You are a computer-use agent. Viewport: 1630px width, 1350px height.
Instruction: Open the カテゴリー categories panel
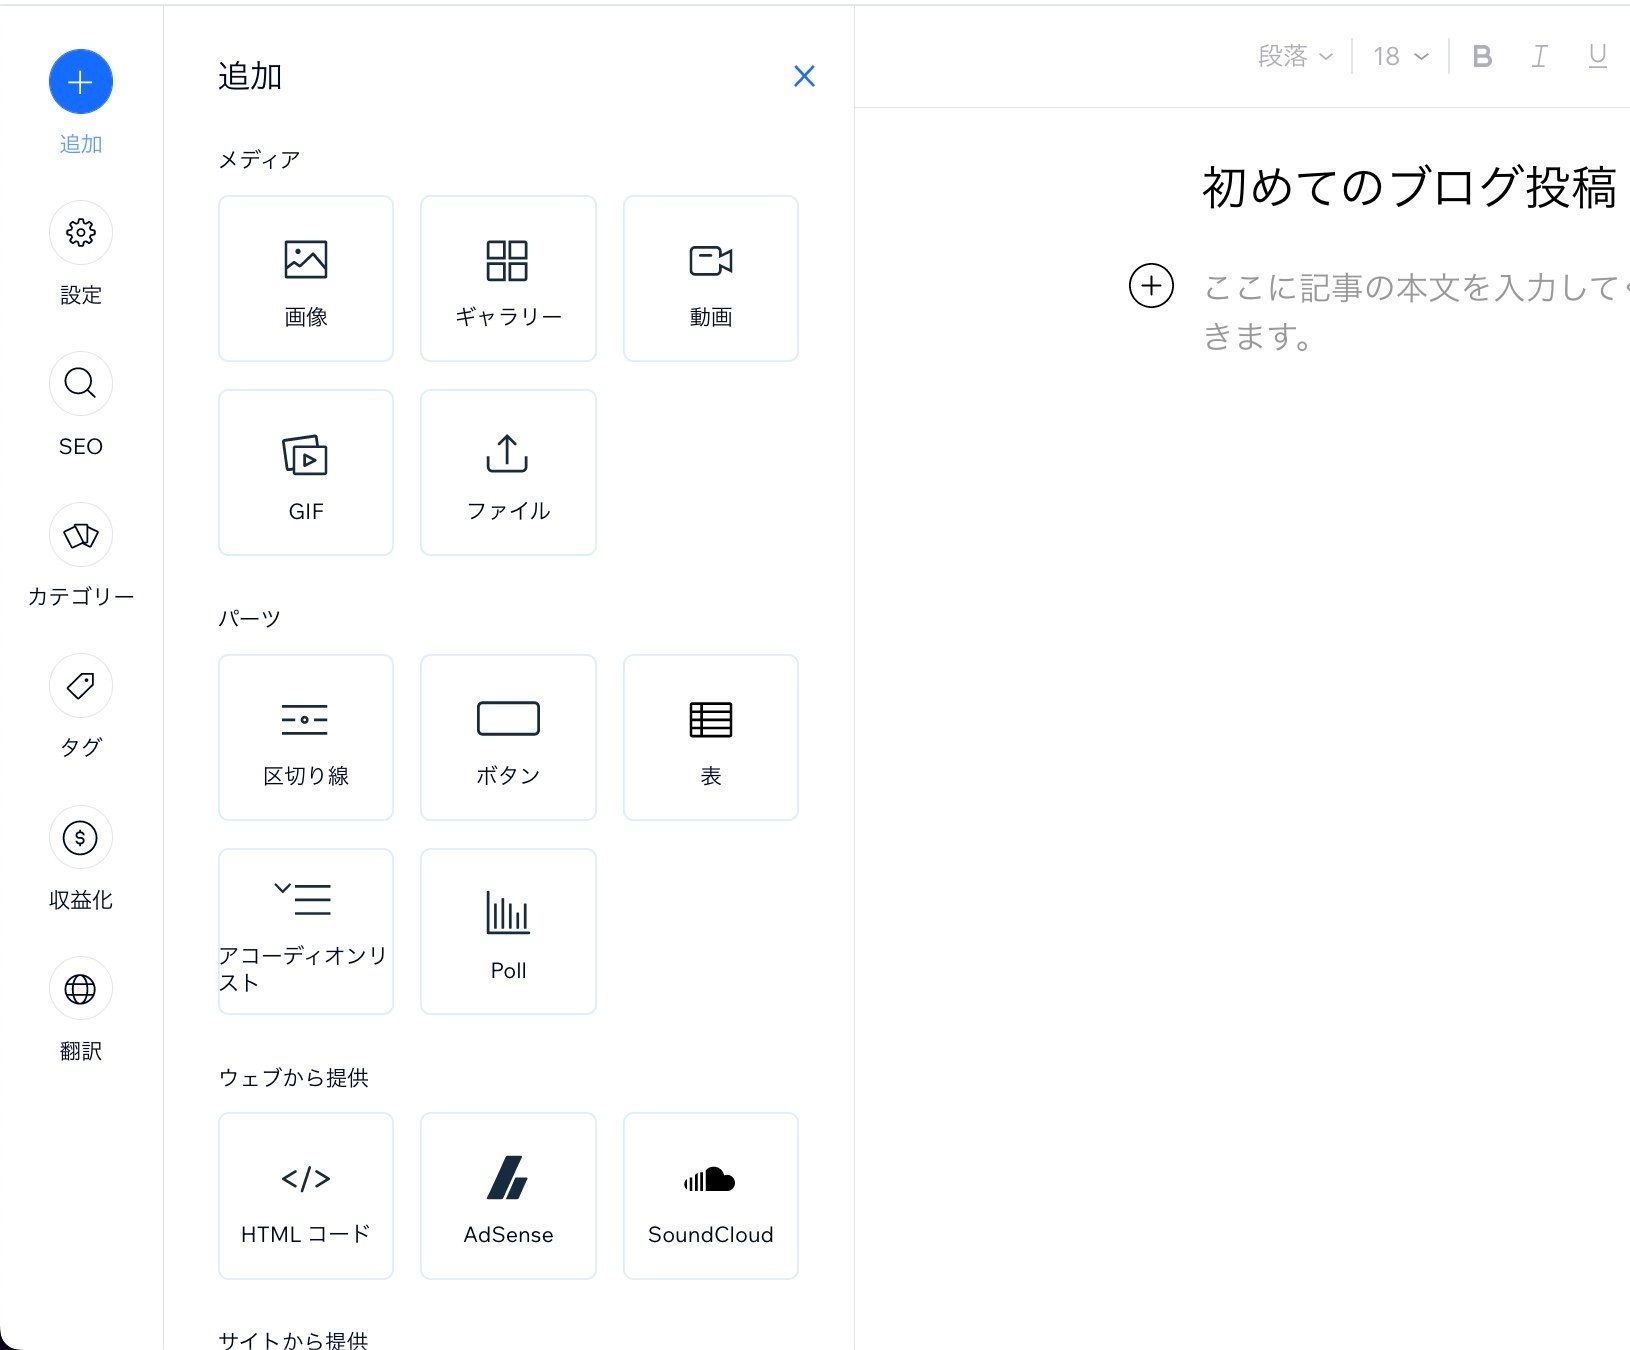click(x=81, y=535)
